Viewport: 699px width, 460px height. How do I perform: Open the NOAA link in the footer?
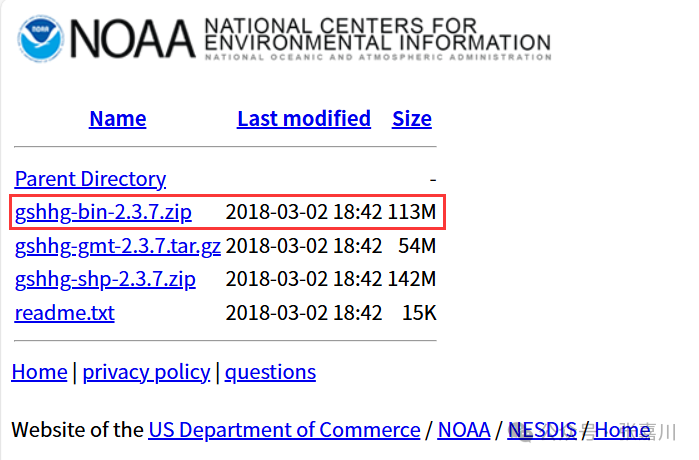(x=463, y=431)
